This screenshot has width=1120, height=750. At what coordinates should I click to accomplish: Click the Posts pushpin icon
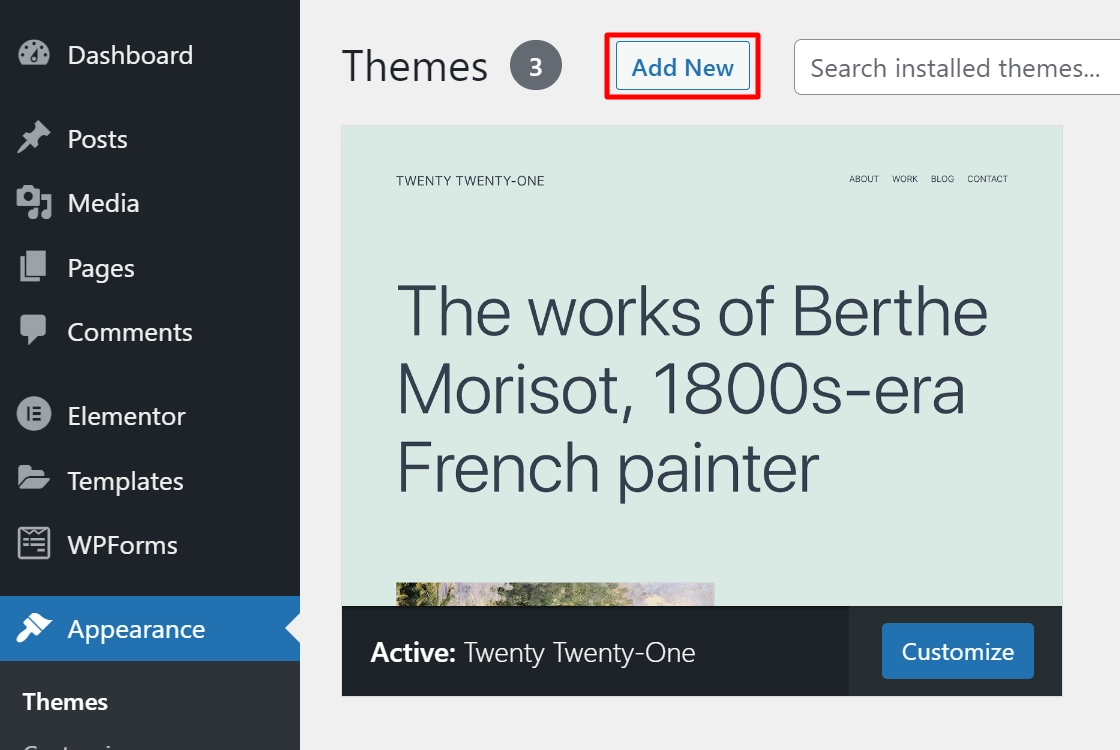tap(34, 139)
